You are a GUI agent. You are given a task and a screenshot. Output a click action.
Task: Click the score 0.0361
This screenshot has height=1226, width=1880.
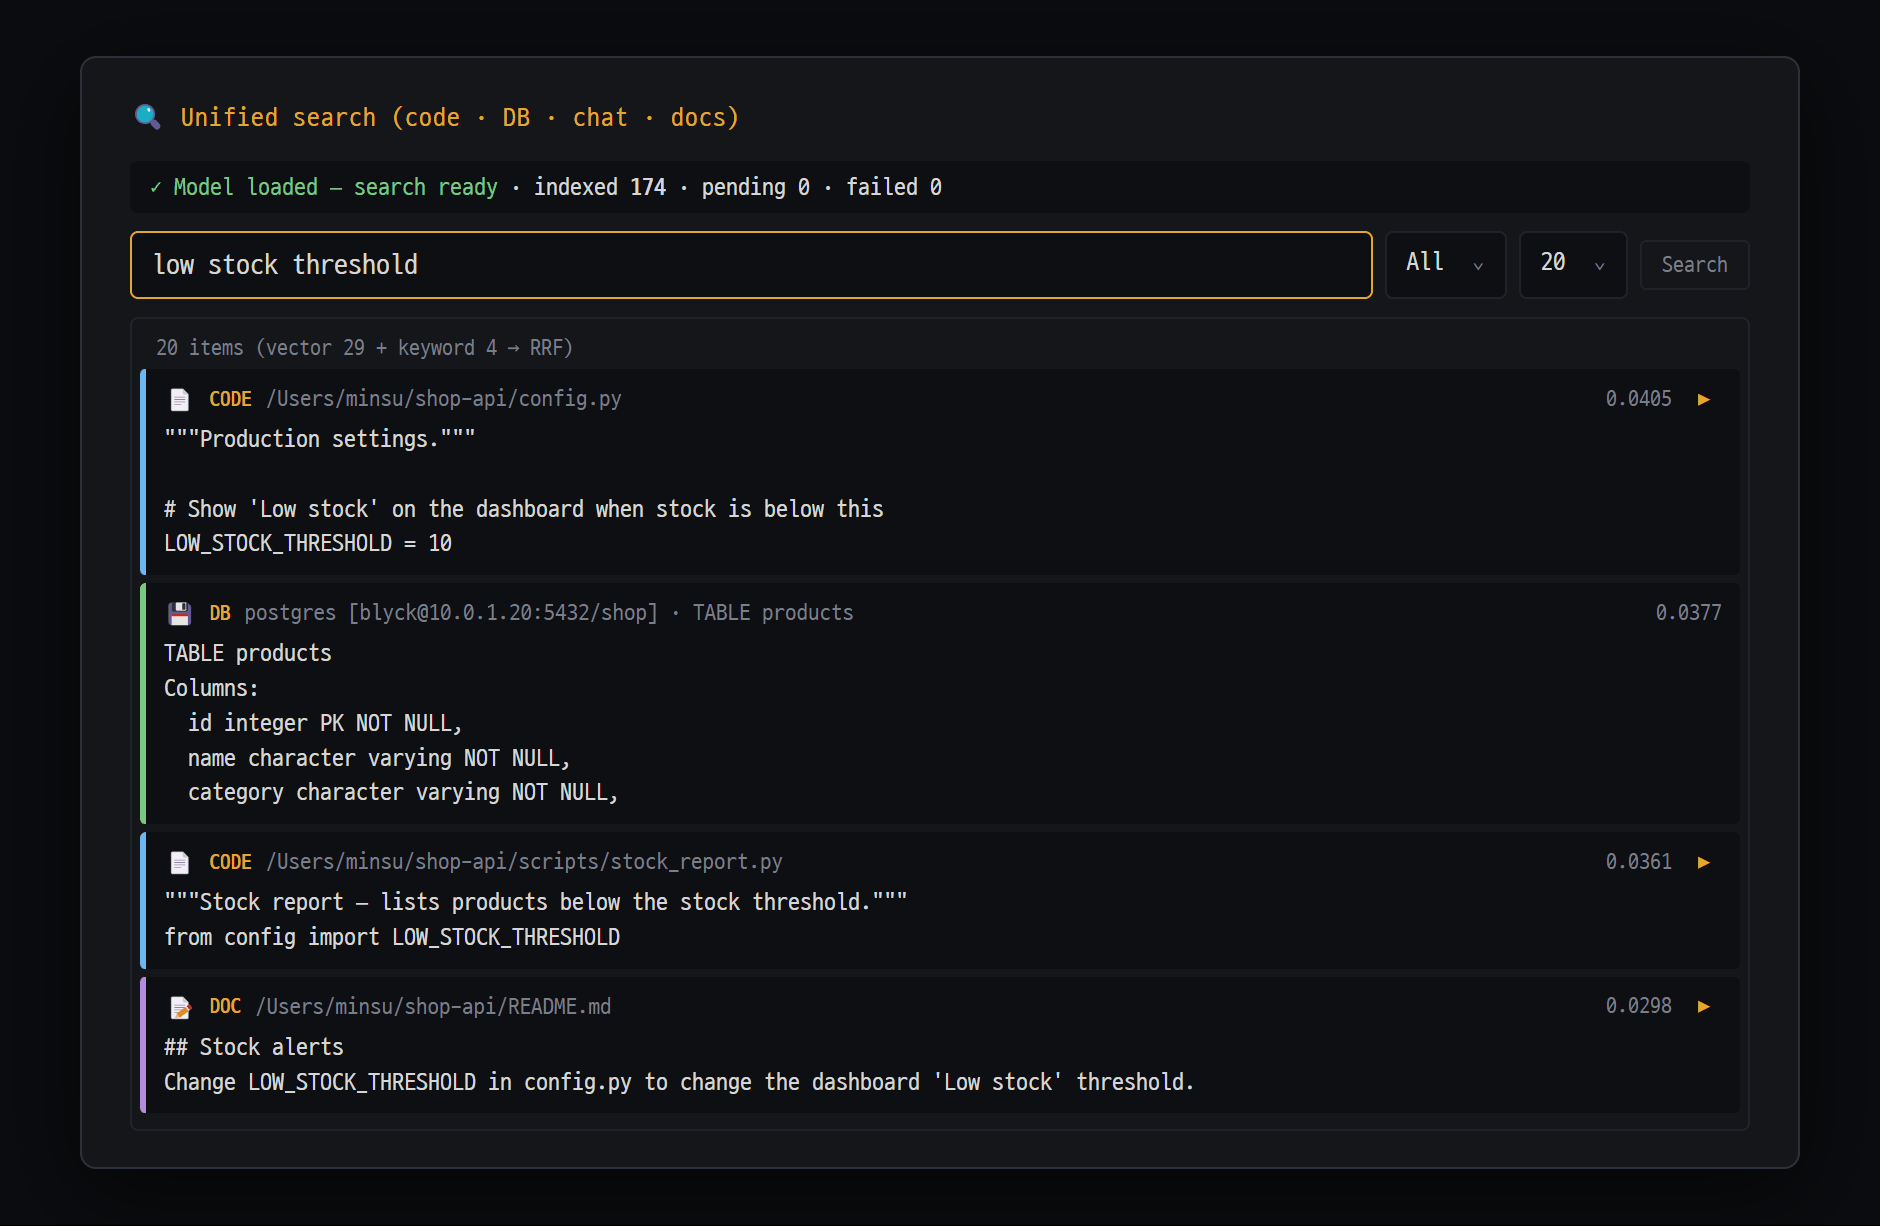pos(1638,862)
